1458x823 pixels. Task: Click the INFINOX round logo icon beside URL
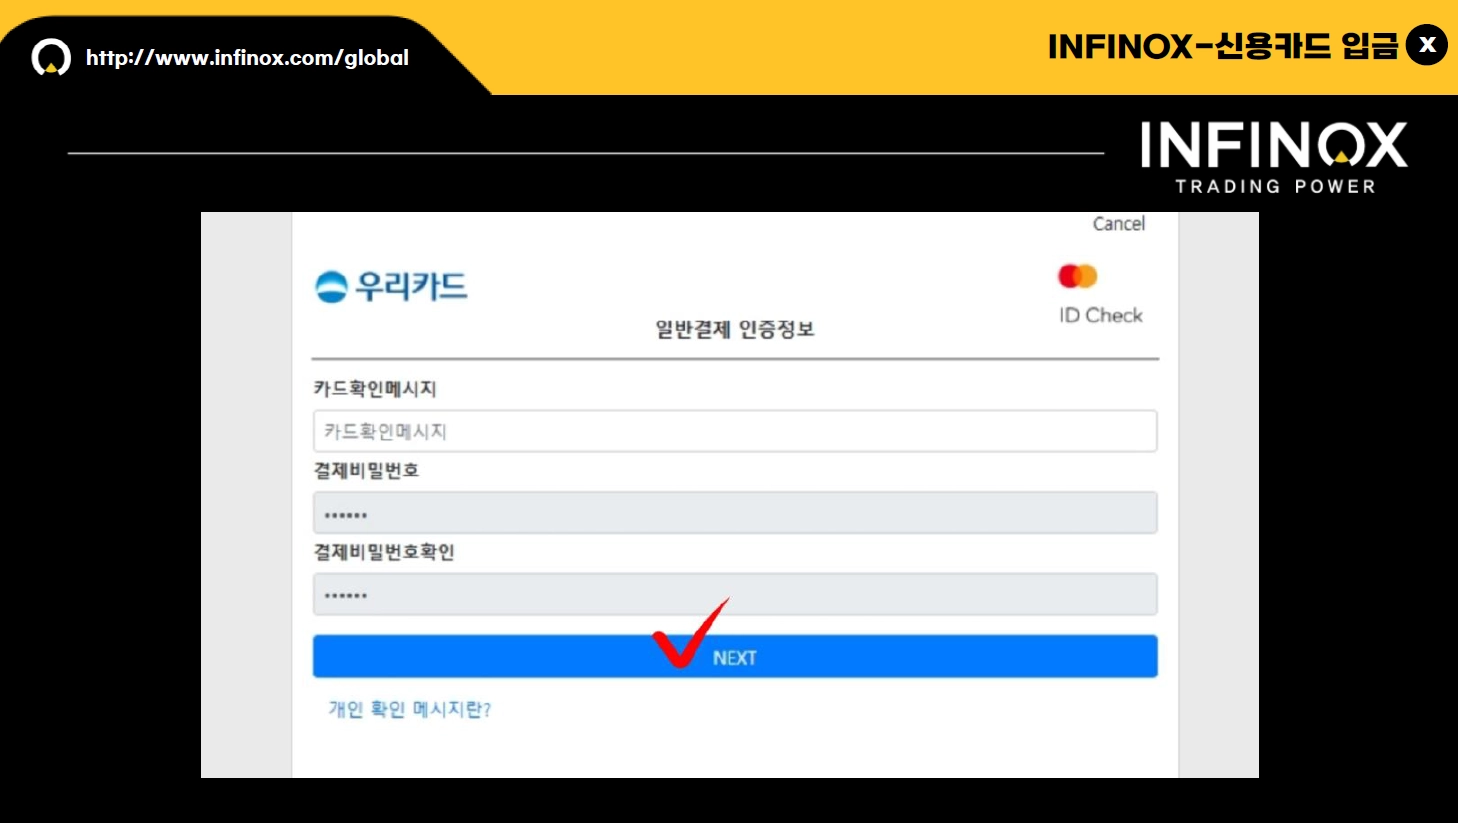coord(51,58)
